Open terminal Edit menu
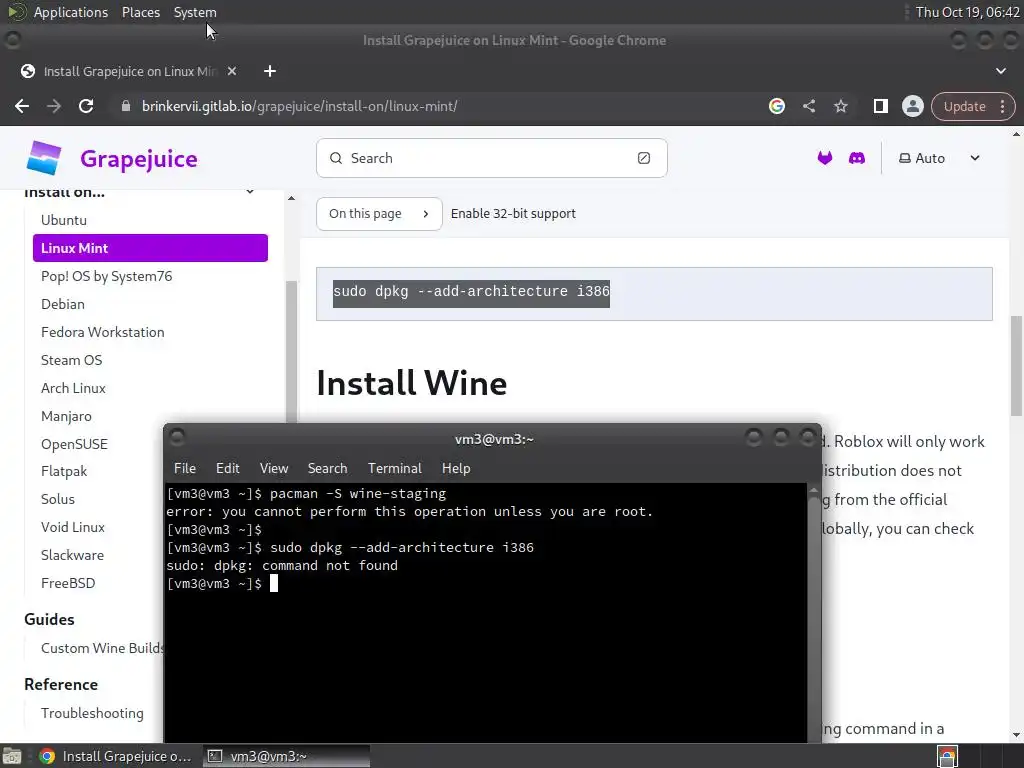The height and width of the screenshot is (768, 1024). pos(227,468)
